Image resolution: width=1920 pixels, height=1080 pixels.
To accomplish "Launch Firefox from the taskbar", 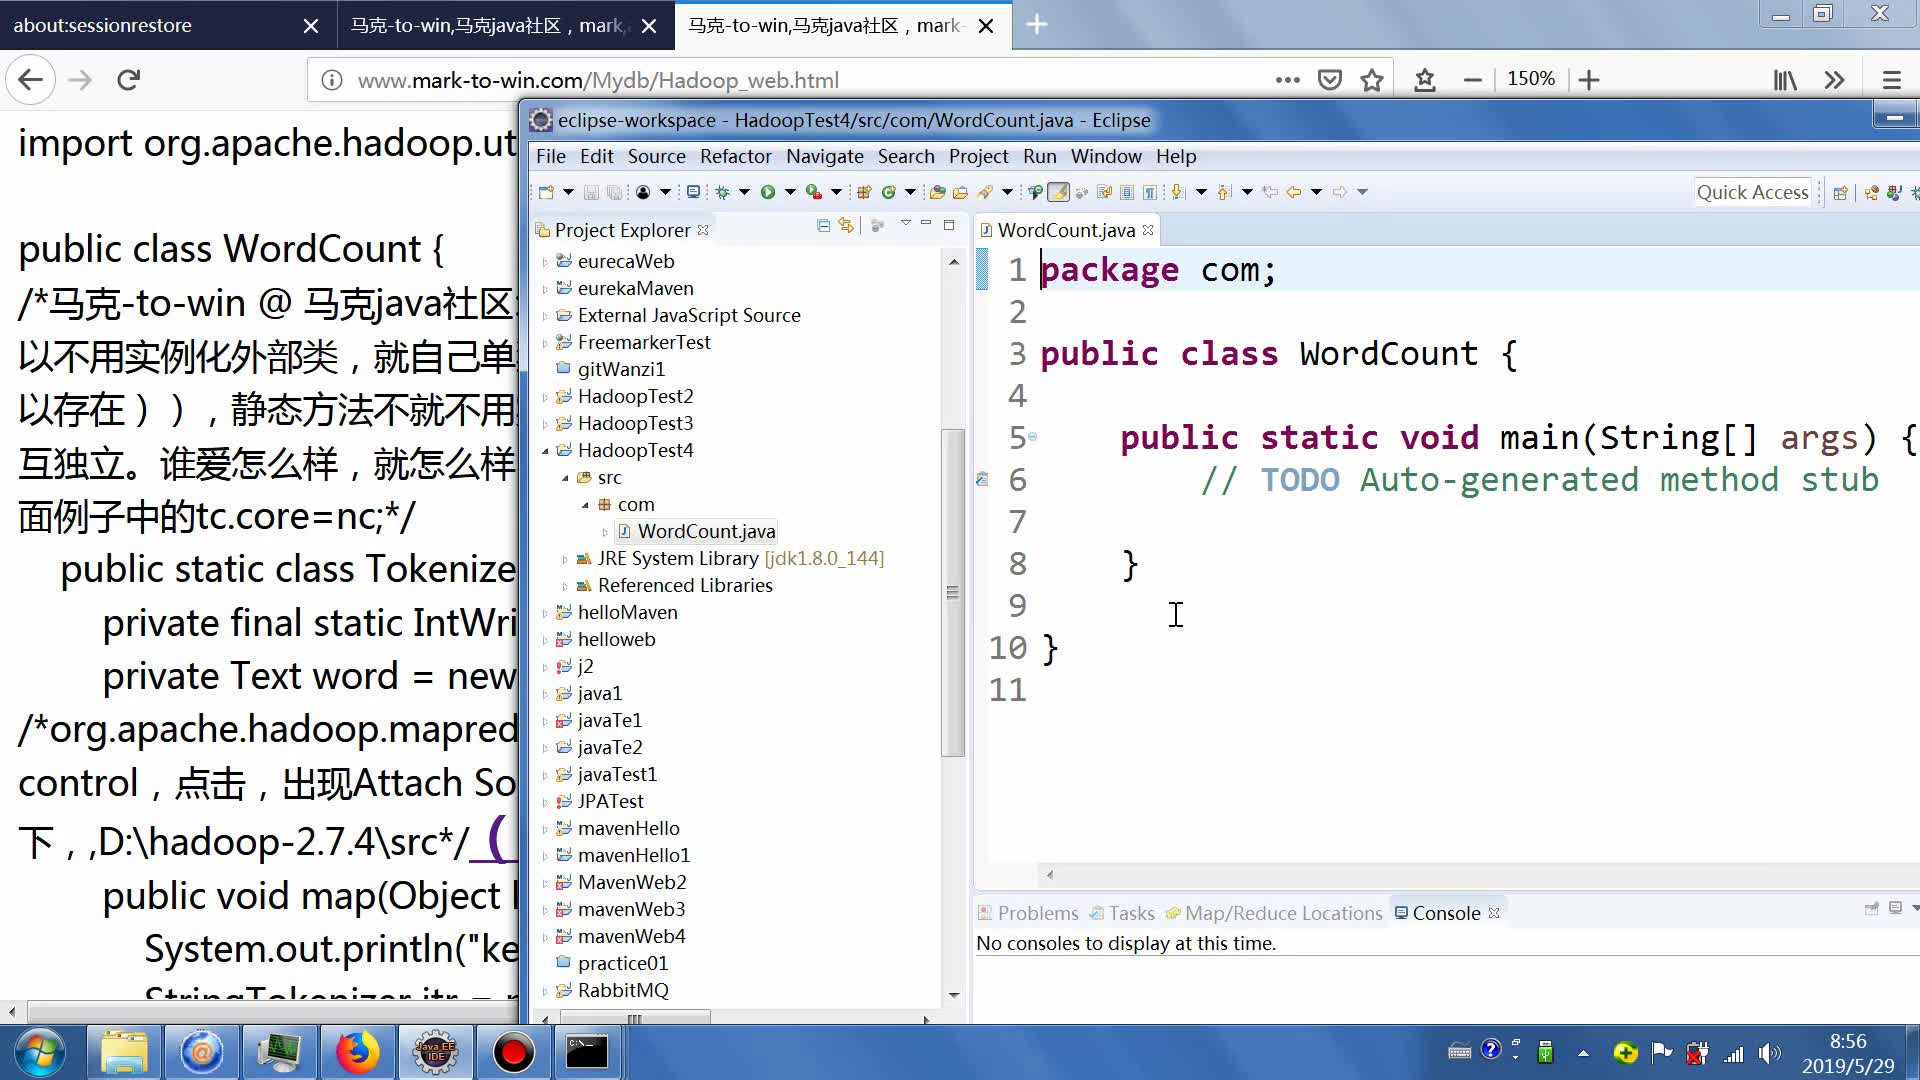I will point(358,1052).
